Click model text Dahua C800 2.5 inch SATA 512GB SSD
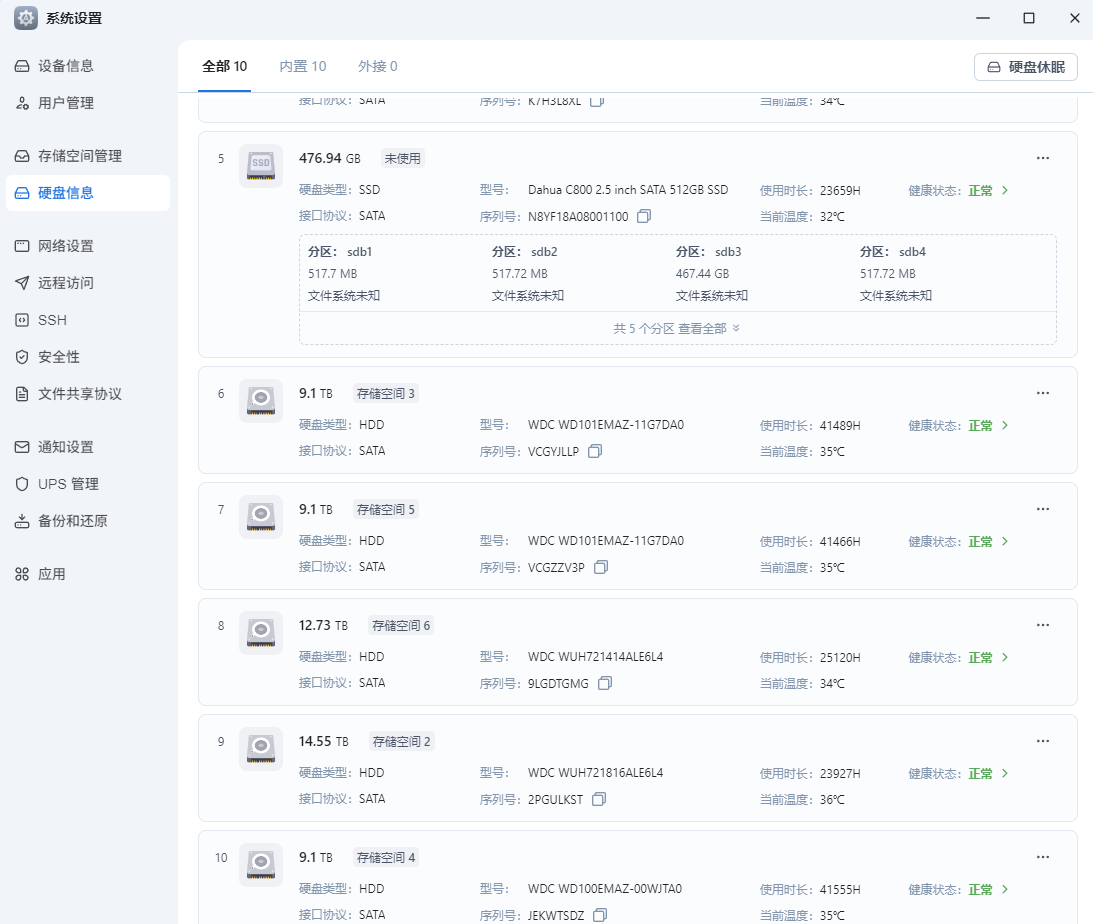Screen dimensions: 1093x924 click(628, 190)
